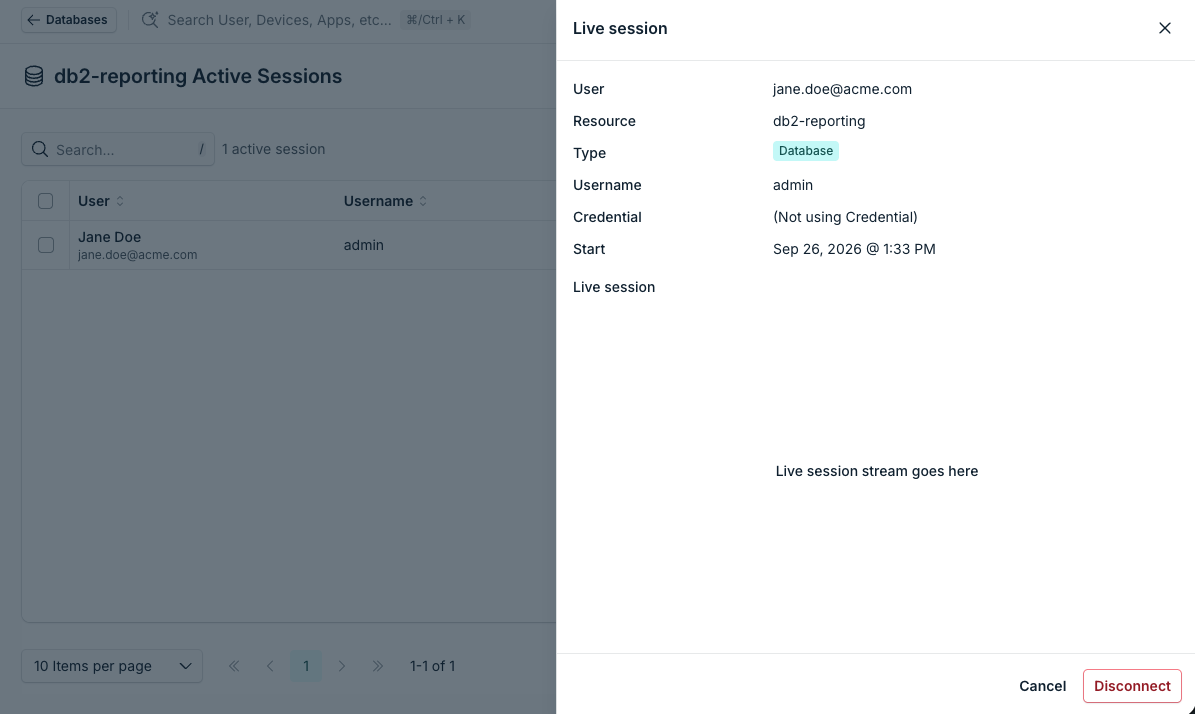Go to the next page
The width and height of the screenshot is (1195, 714).
341,666
